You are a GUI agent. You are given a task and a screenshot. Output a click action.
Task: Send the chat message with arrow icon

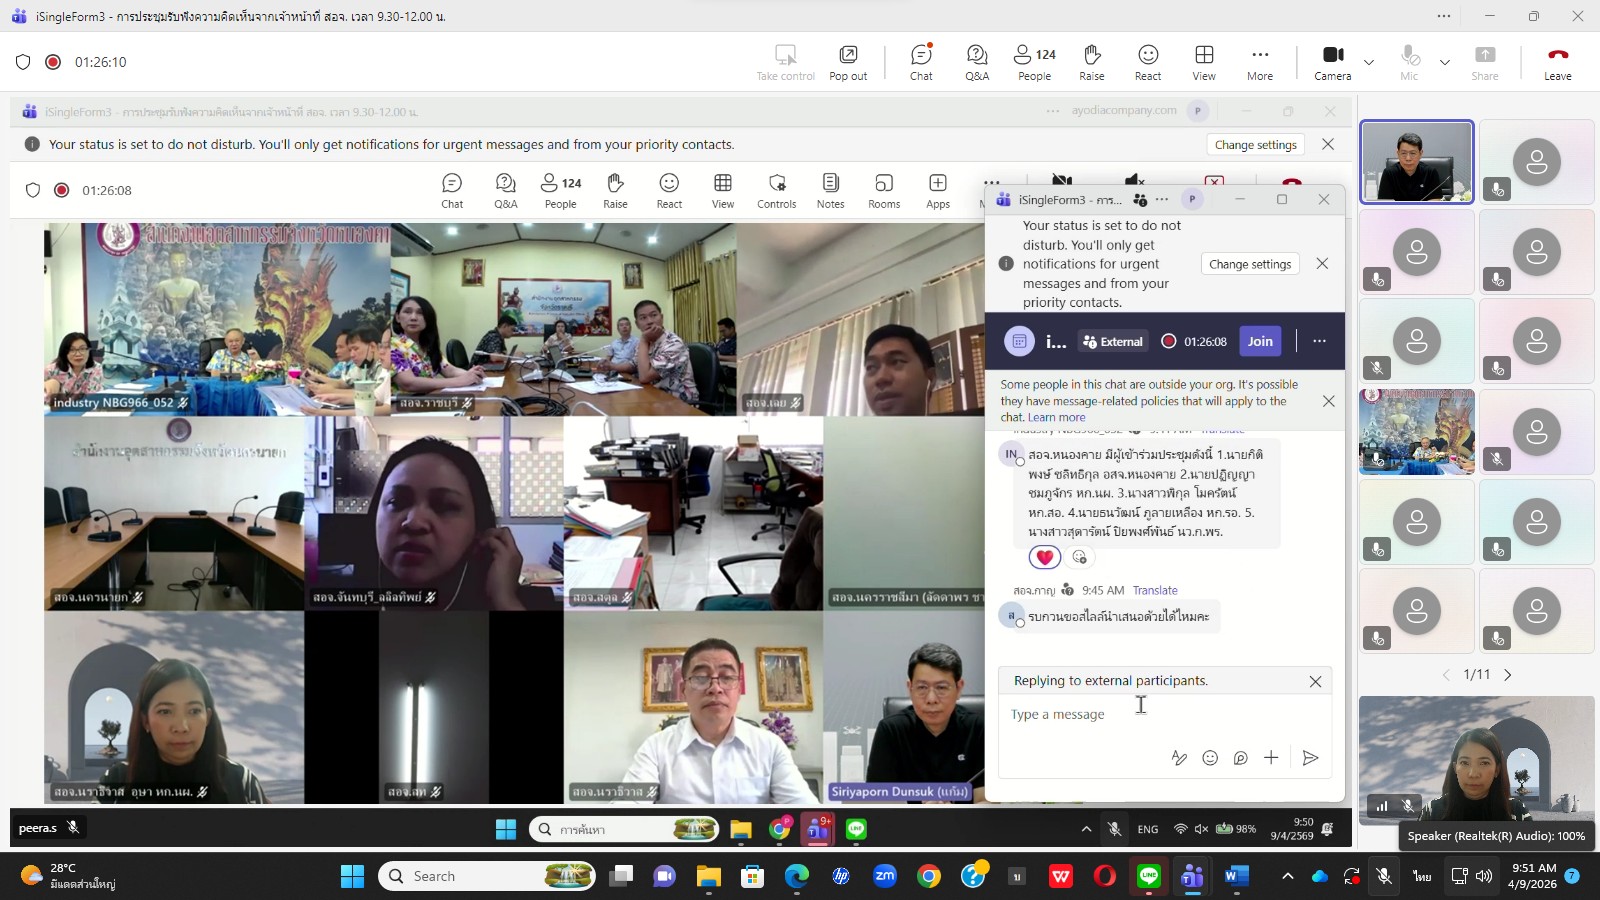point(1310,758)
